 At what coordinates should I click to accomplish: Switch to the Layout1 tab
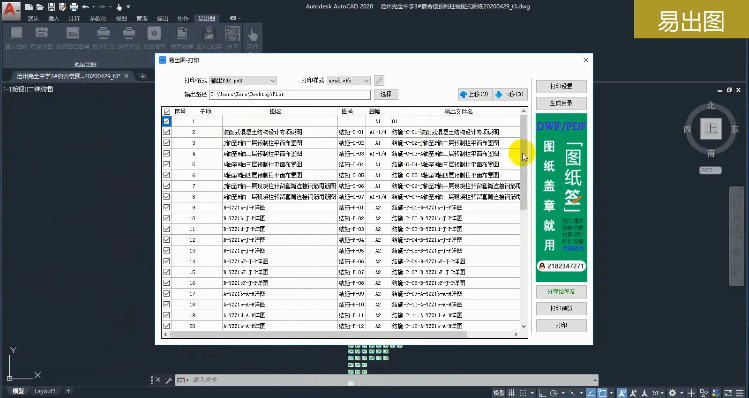coord(45,391)
